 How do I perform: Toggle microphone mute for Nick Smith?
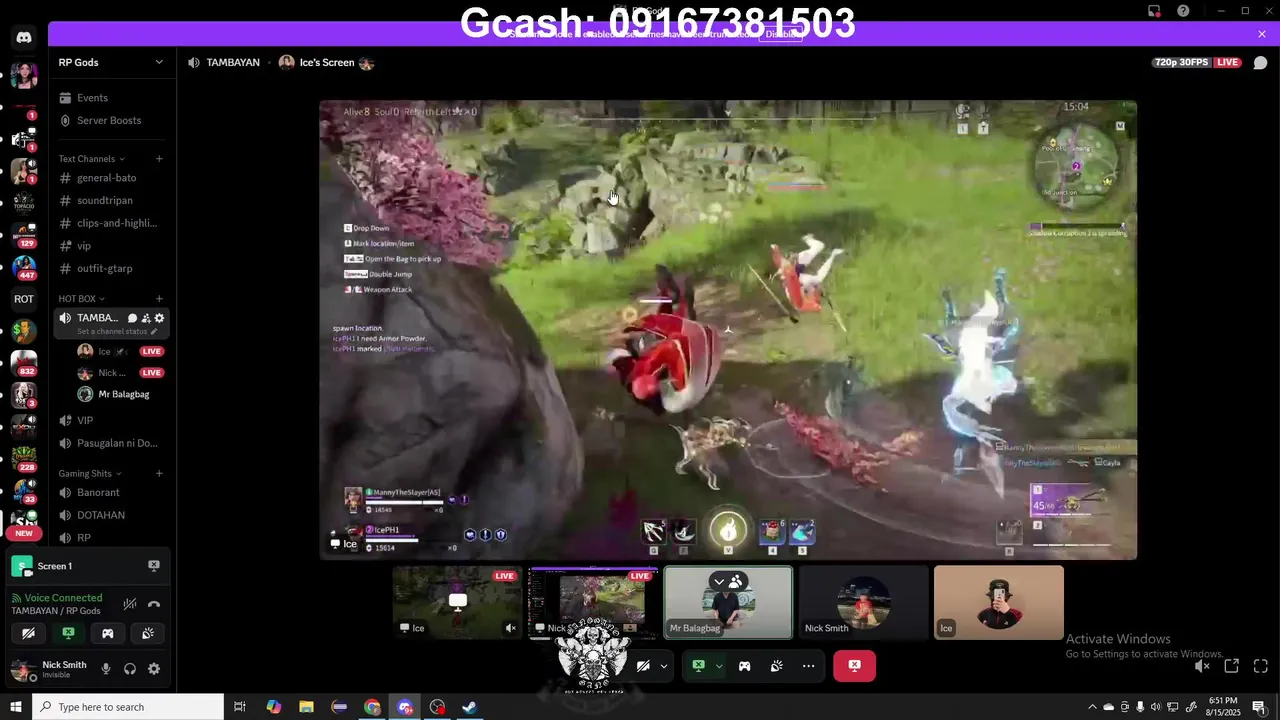coord(106,669)
